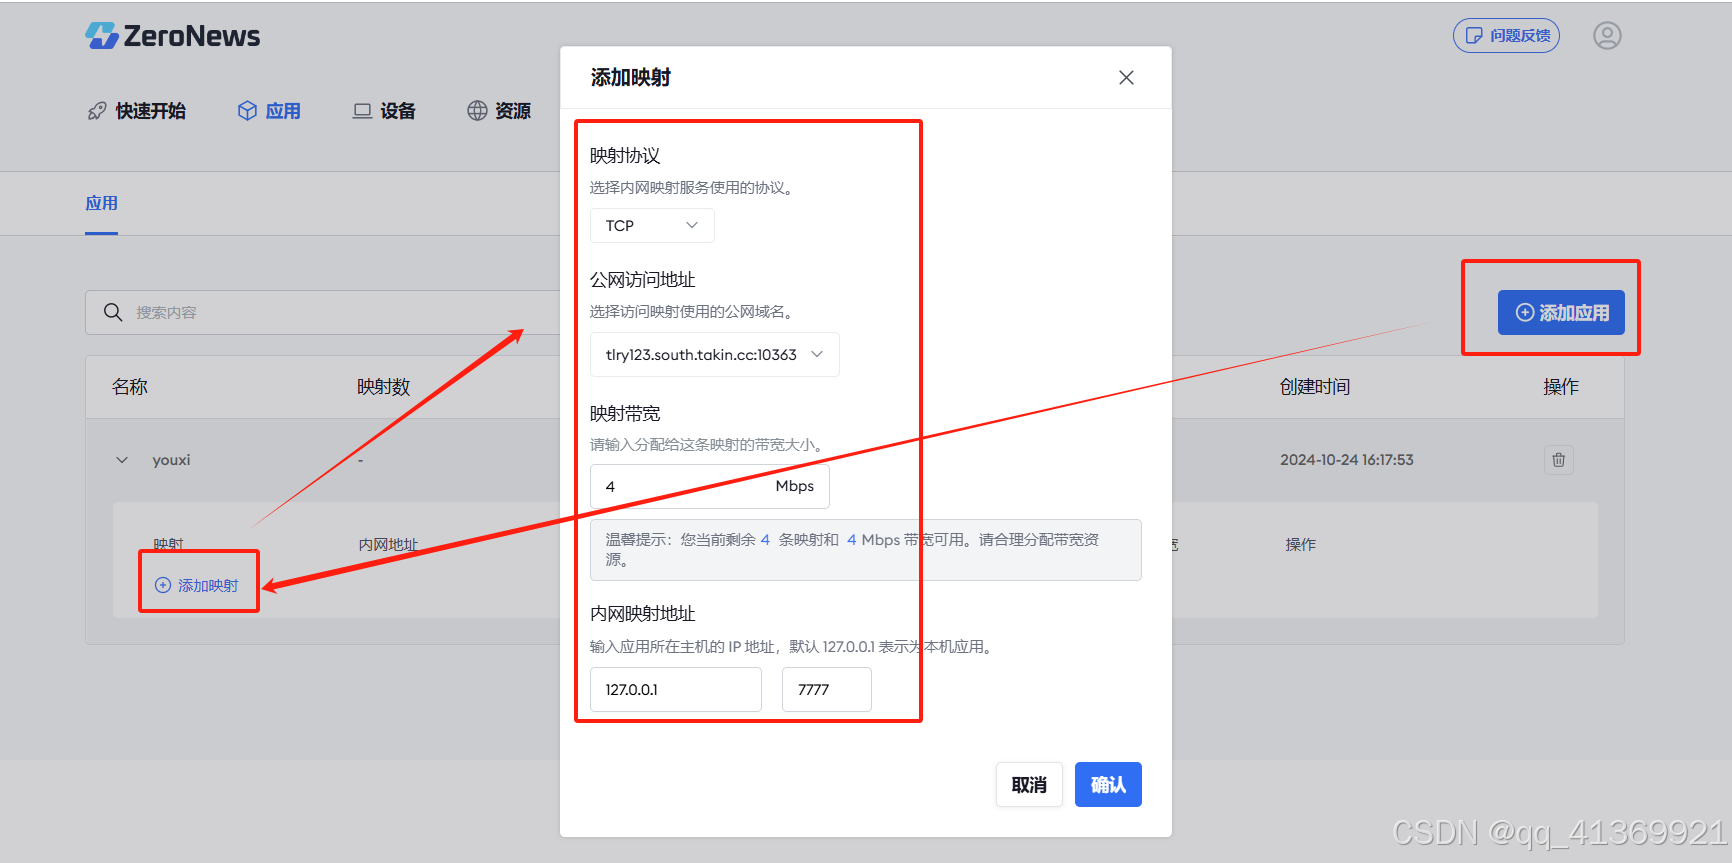The width and height of the screenshot is (1732, 863).
Task: Click the 温馨提示 remaining bandwidth notice
Action: pyautogui.click(x=866, y=550)
